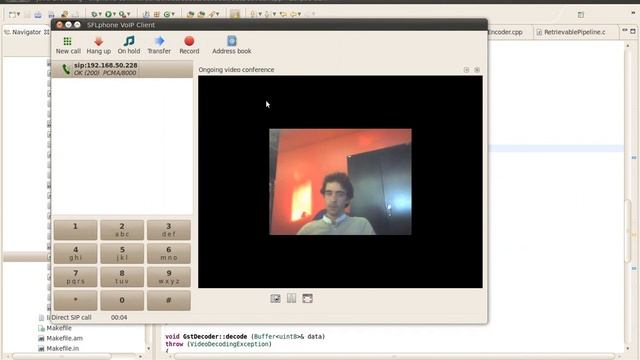Click the Eclipse New file toolbar icon
Viewport: 640px width, 360px height.
tap(12, 15)
